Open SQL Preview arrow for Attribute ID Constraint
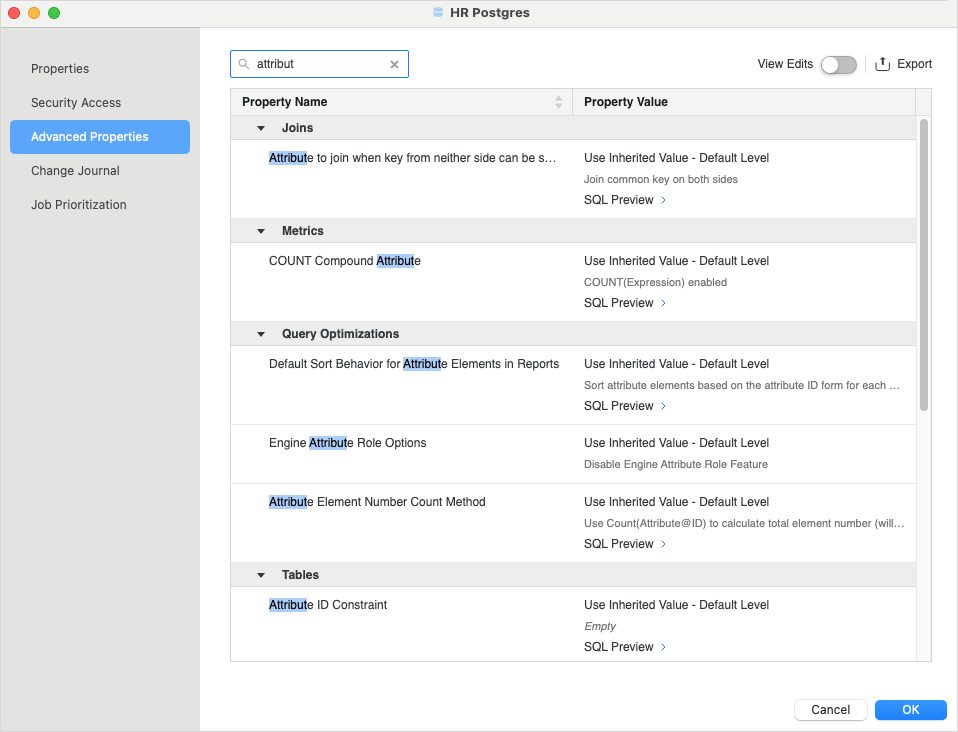Image resolution: width=958 pixels, height=732 pixels. pyautogui.click(x=663, y=647)
